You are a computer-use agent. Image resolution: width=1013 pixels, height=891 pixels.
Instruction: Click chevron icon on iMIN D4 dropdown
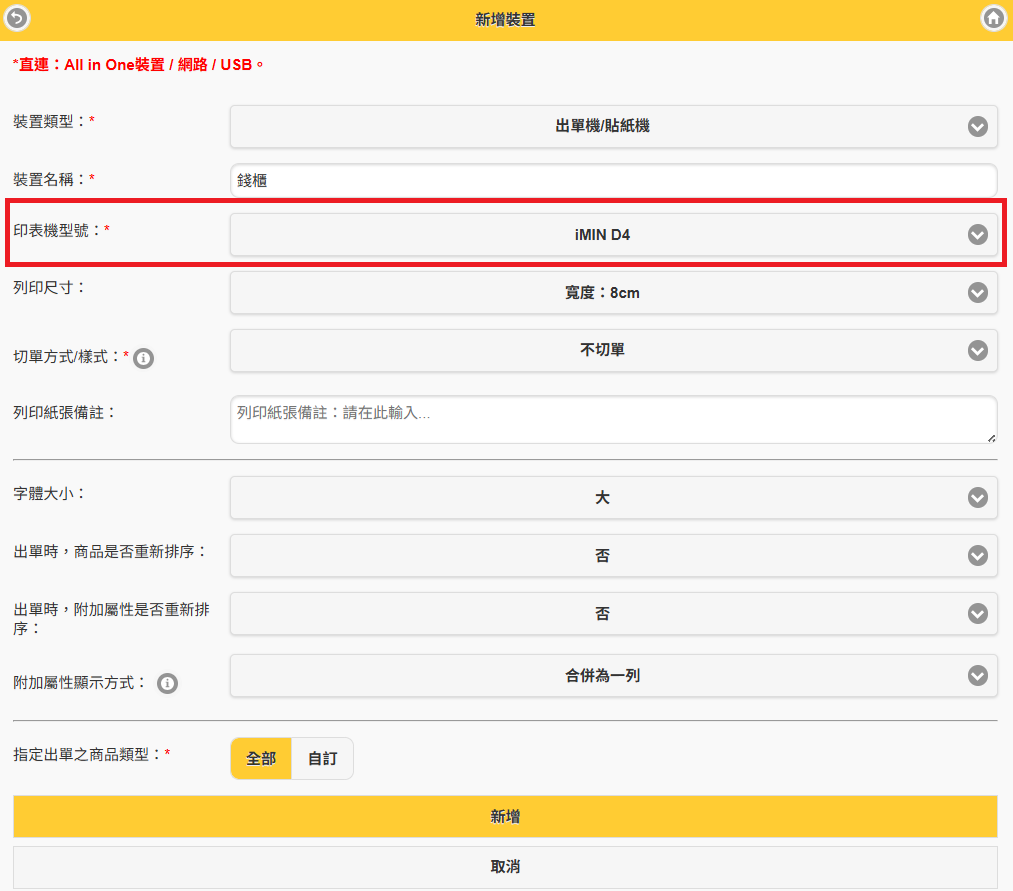(977, 235)
